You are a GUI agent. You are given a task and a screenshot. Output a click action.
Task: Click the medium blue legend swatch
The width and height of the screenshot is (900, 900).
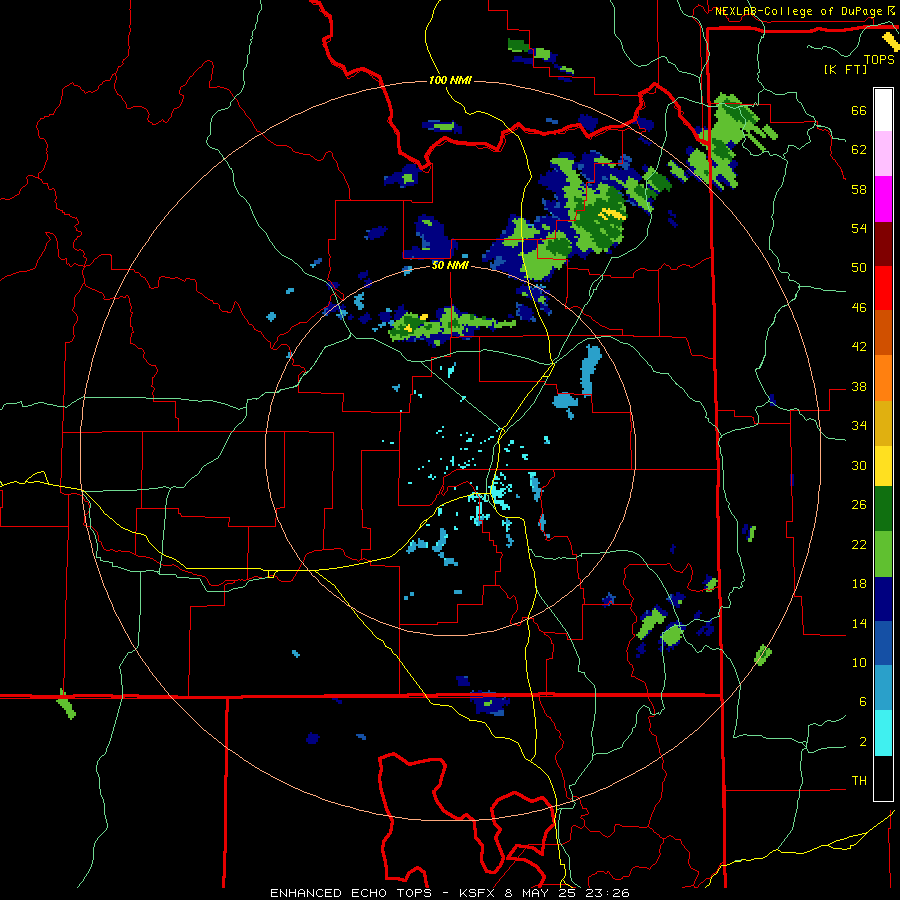pos(883,643)
